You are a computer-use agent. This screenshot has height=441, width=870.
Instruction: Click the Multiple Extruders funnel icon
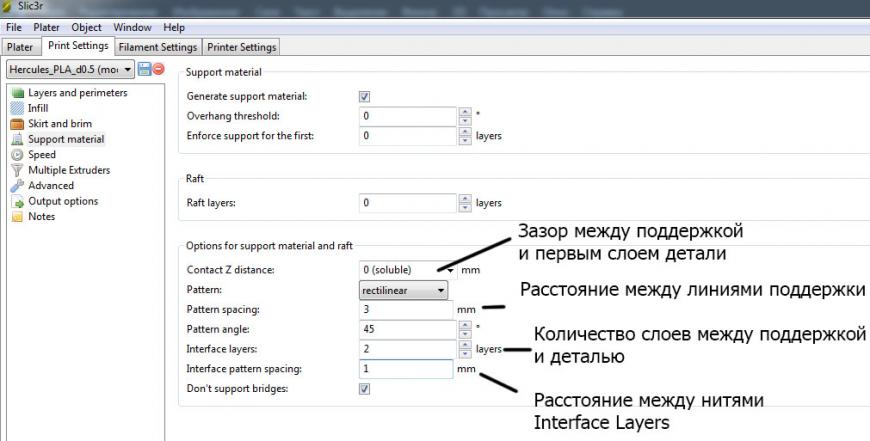point(17,170)
